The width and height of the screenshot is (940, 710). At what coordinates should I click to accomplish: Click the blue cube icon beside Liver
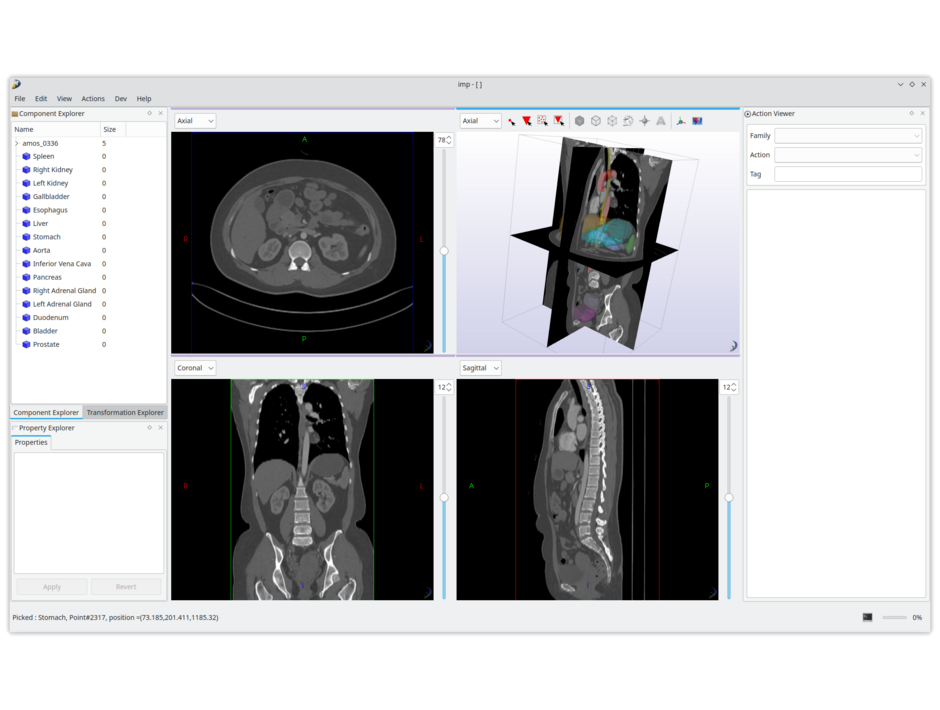(x=26, y=224)
